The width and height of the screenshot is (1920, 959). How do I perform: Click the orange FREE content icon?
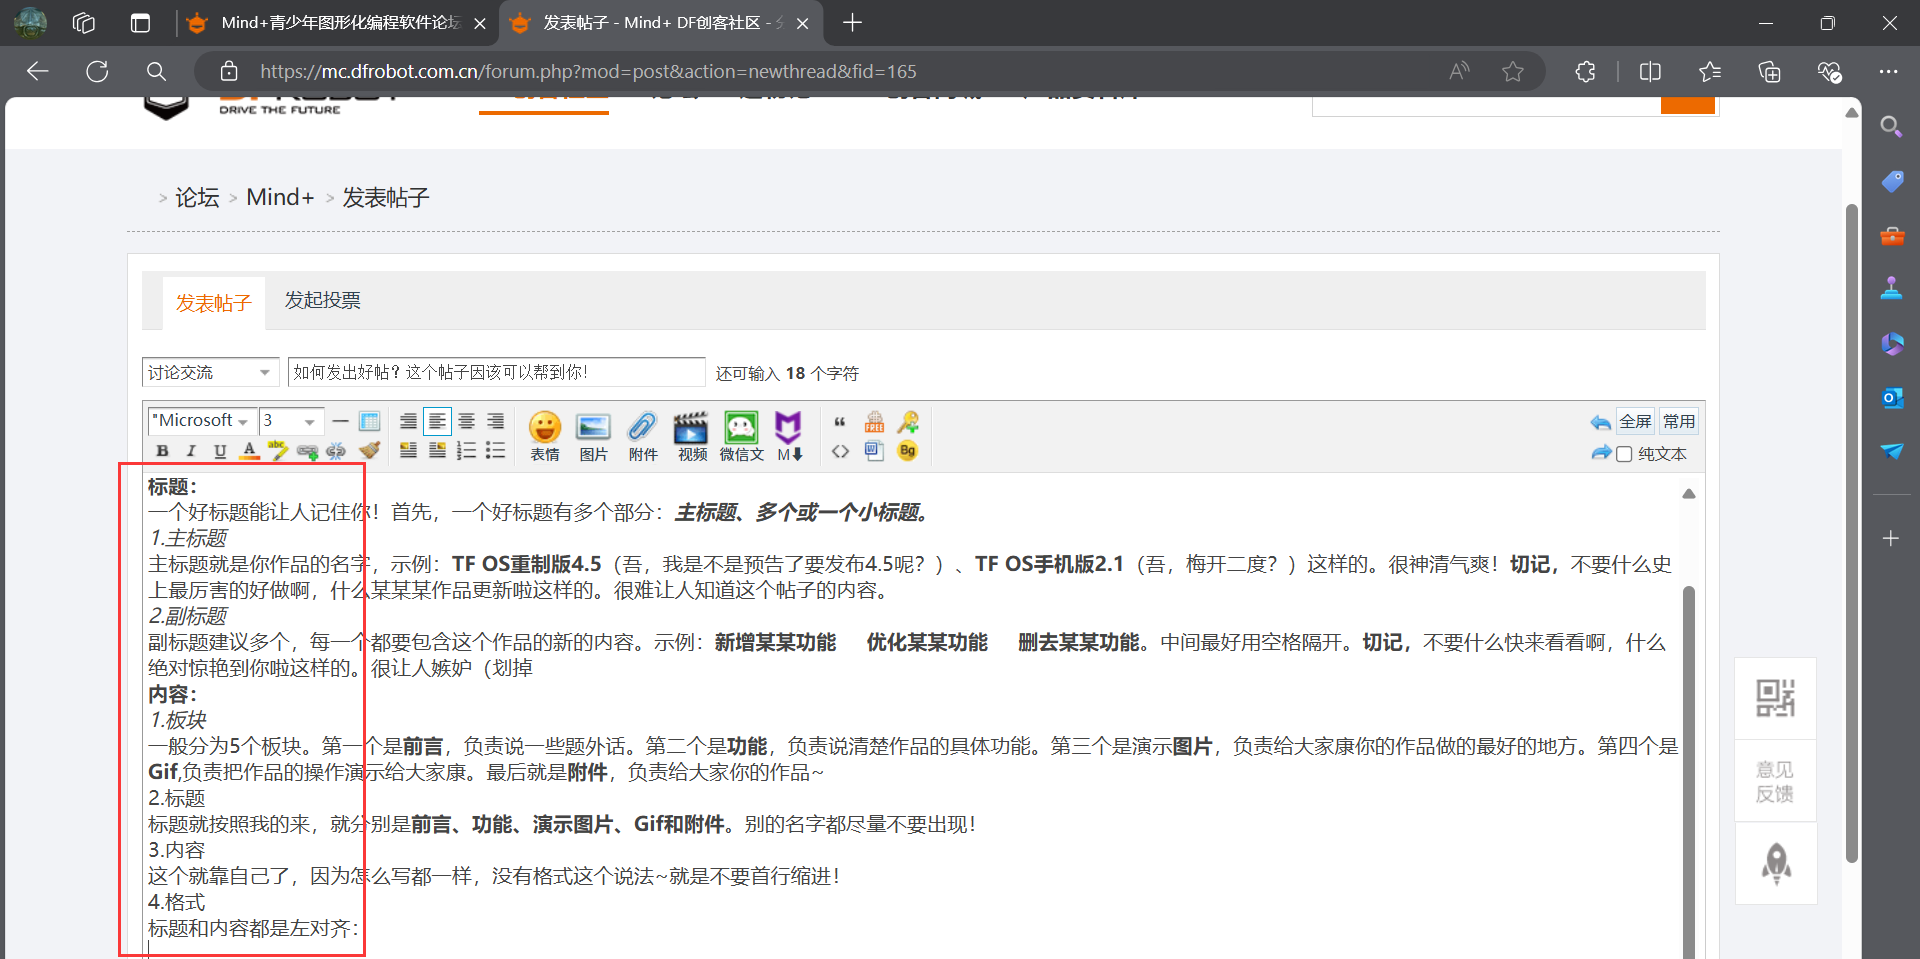click(874, 421)
